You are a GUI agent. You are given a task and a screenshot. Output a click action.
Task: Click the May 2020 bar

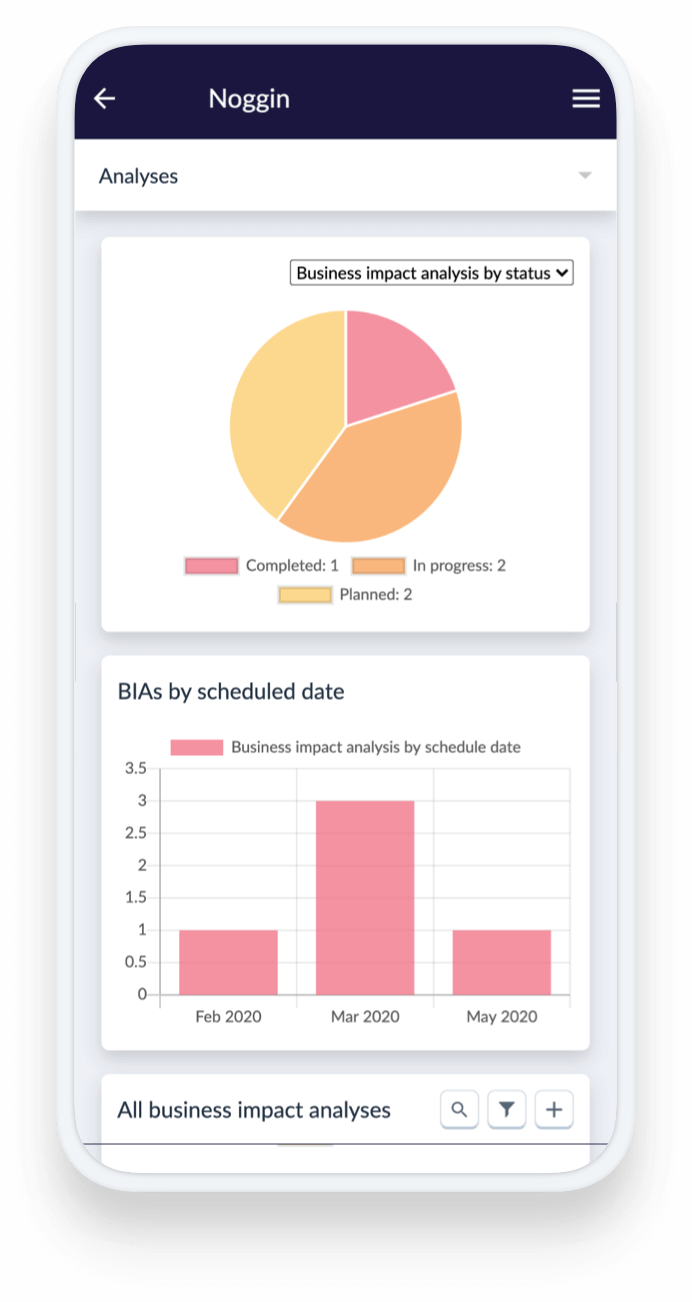coord(501,962)
